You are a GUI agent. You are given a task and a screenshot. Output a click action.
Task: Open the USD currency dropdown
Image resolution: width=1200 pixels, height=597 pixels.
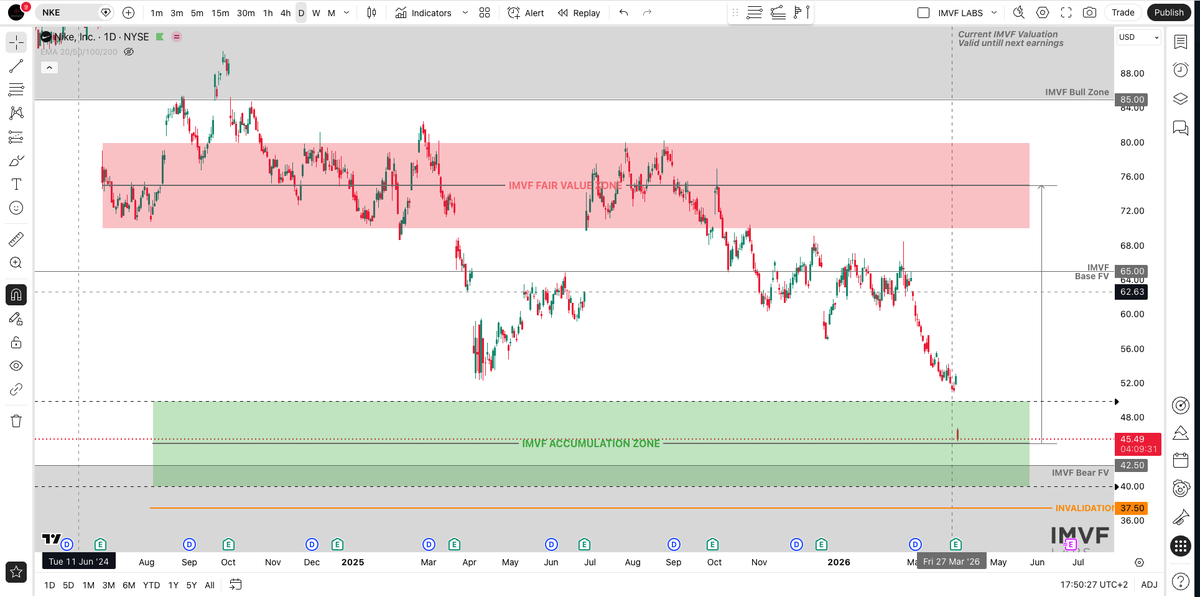coord(1139,37)
